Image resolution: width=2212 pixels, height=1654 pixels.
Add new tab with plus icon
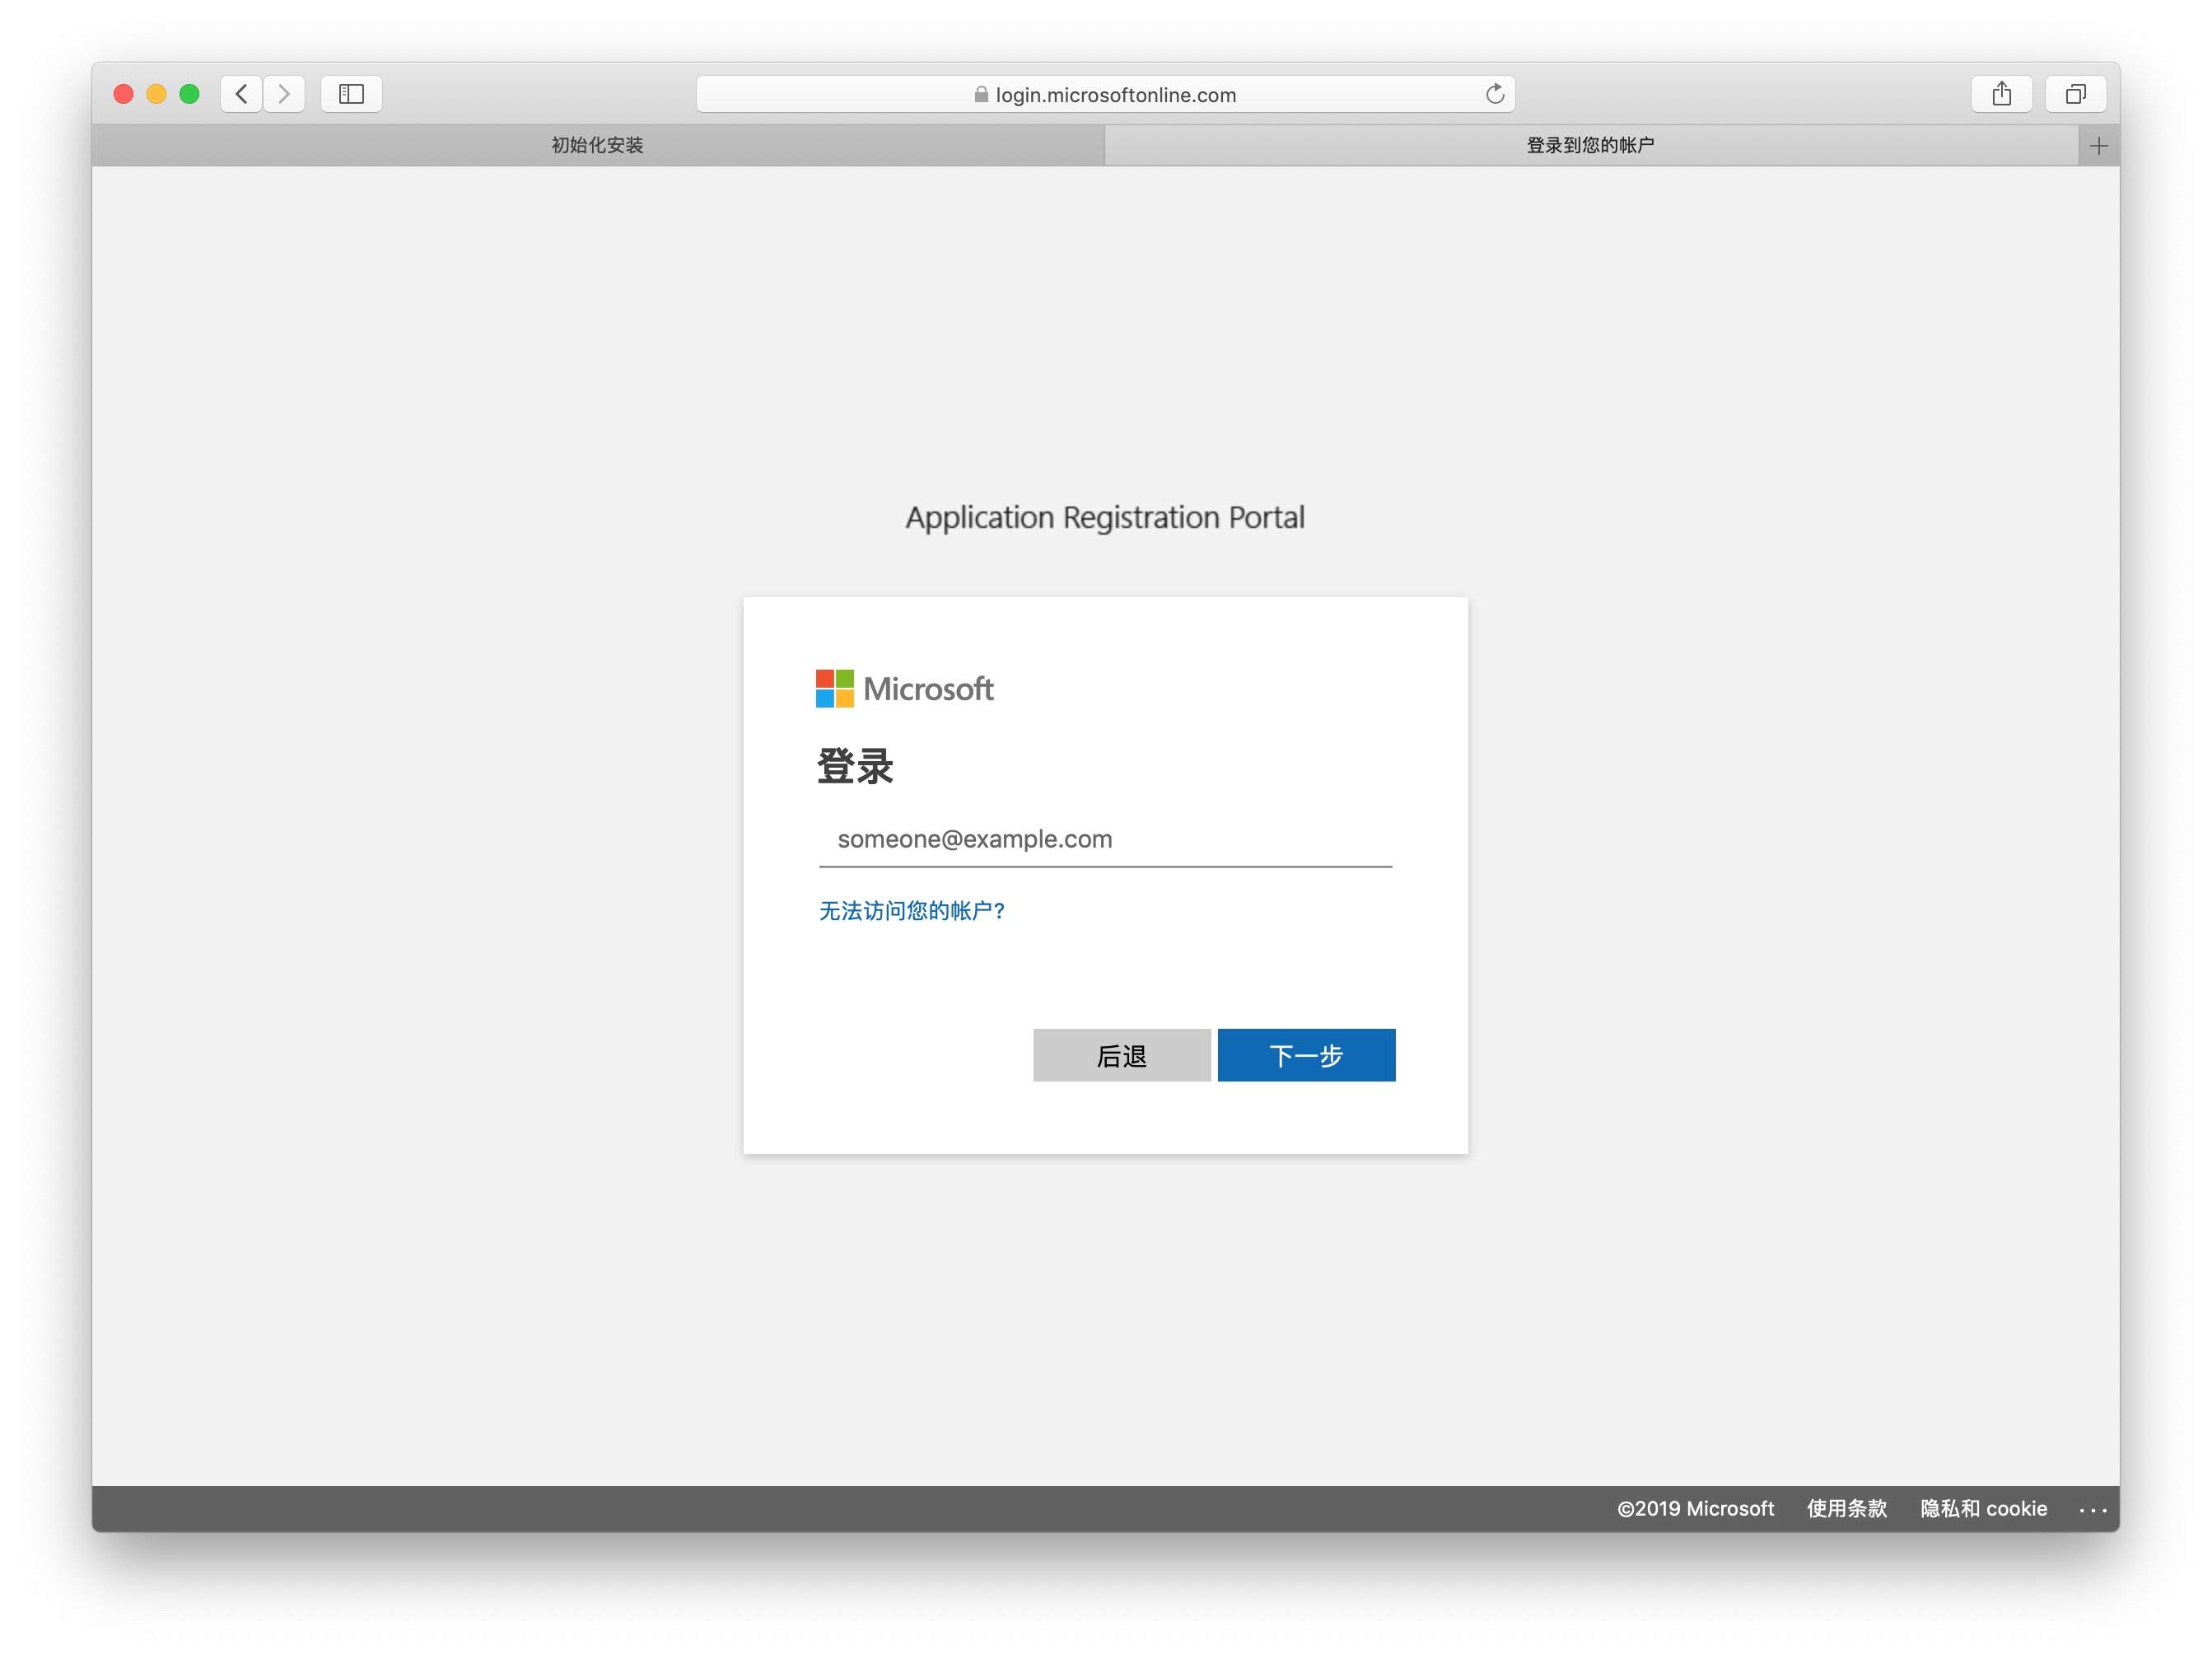point(2098,146)
